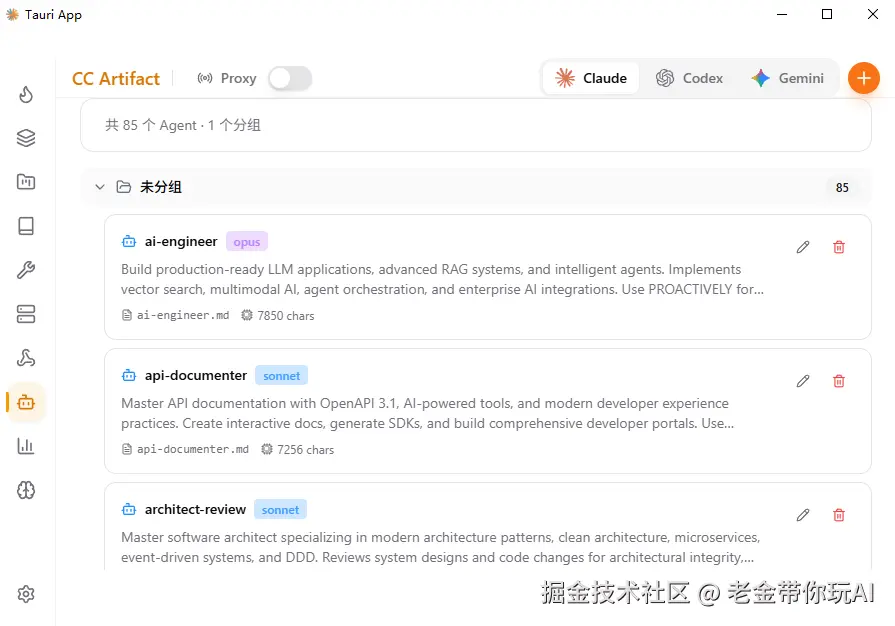Click the '共 85 个 Agent' summary
Screen dimensions: 895x626
(183, 125)
